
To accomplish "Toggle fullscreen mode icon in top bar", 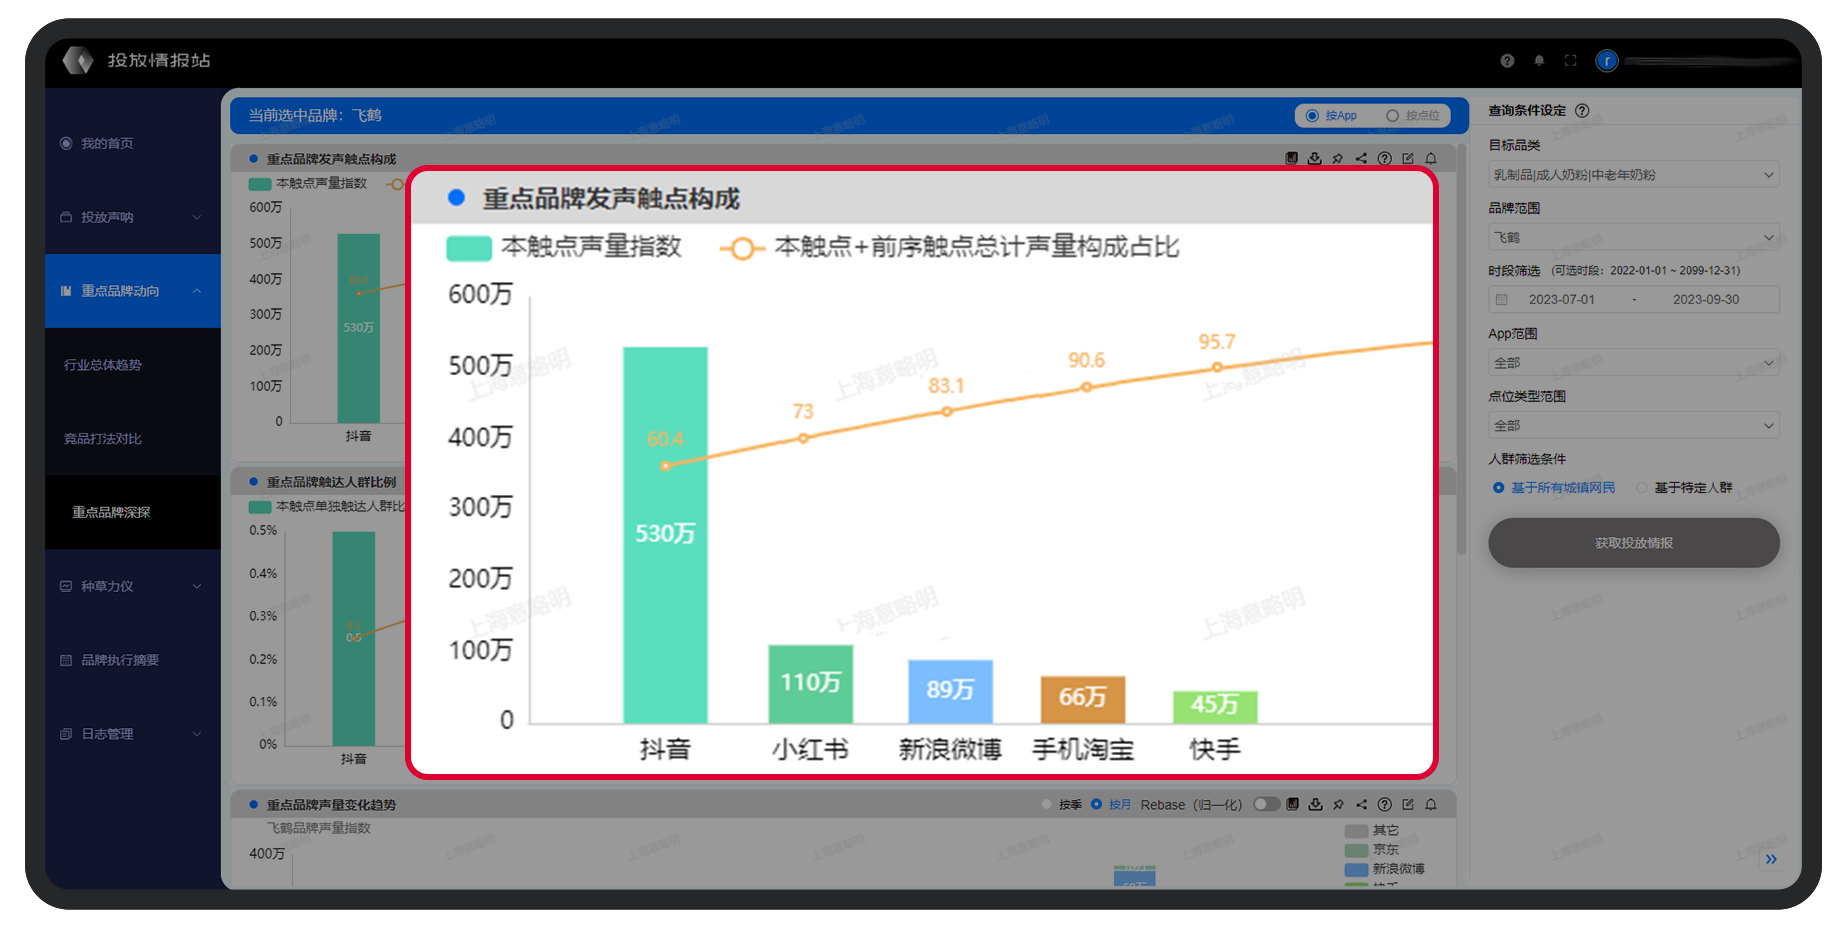I will tap(1571, 61).
